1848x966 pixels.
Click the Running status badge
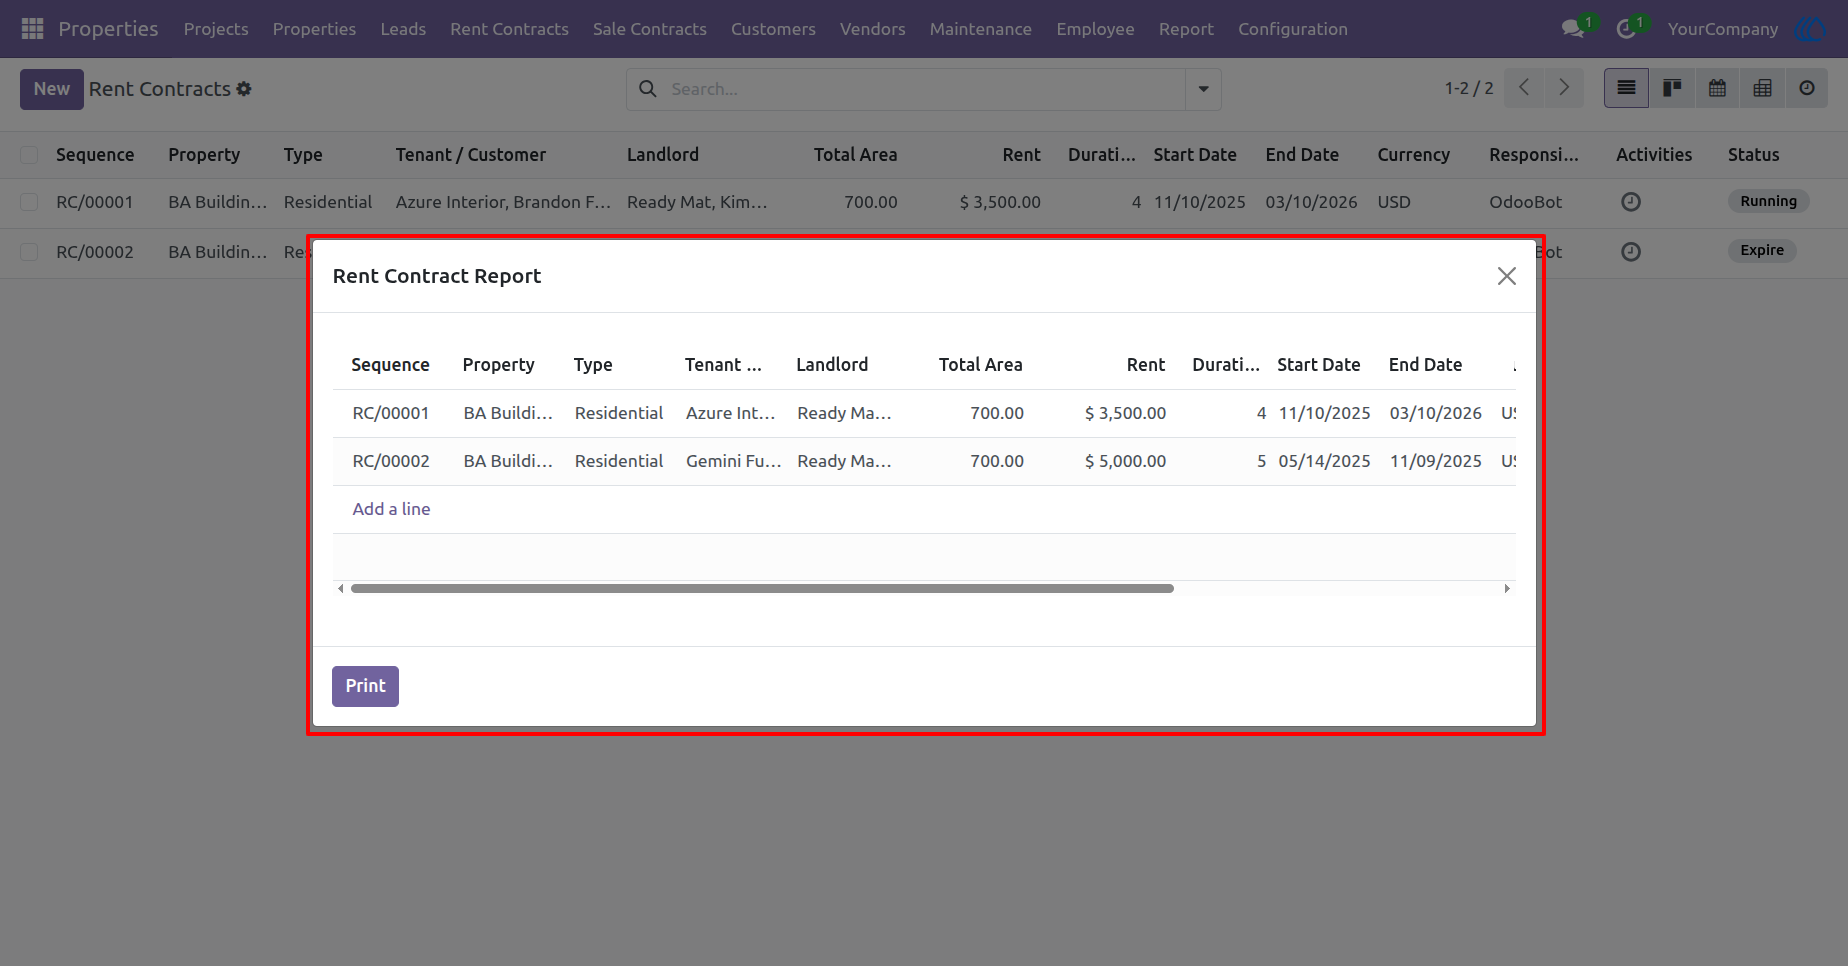click(x=1768, y=201)
